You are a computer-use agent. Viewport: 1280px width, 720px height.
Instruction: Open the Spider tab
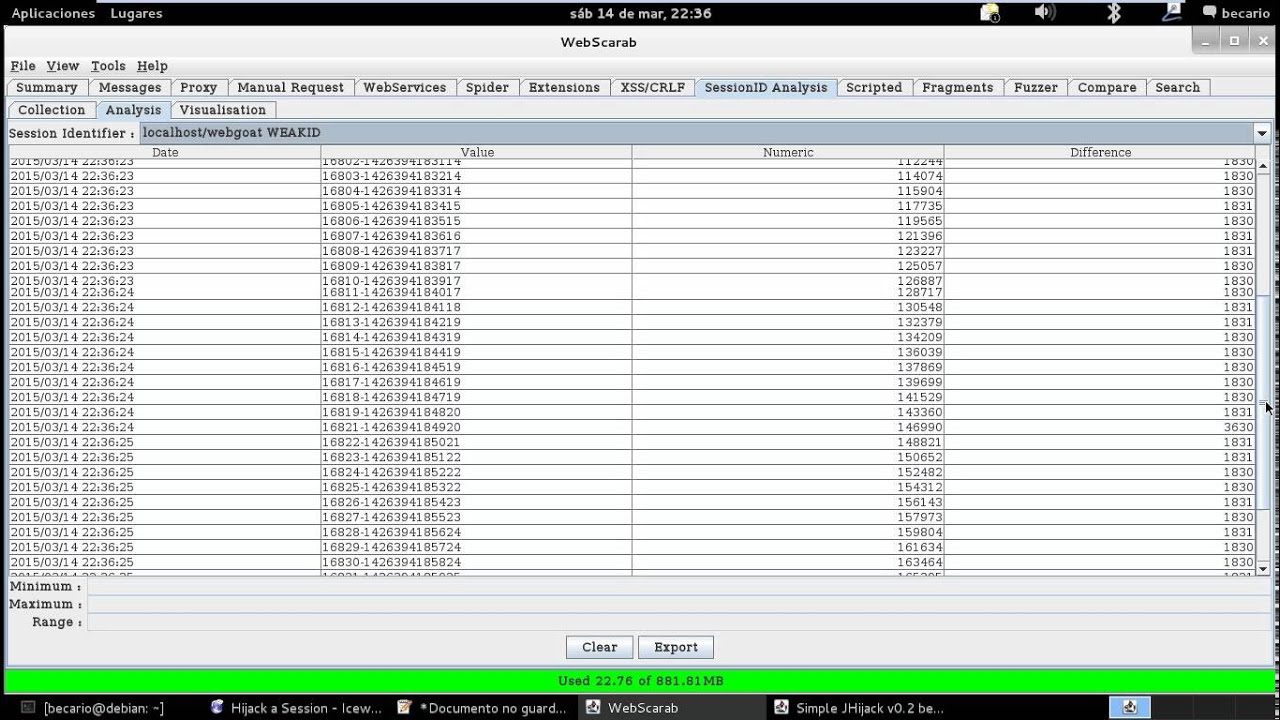487,87
